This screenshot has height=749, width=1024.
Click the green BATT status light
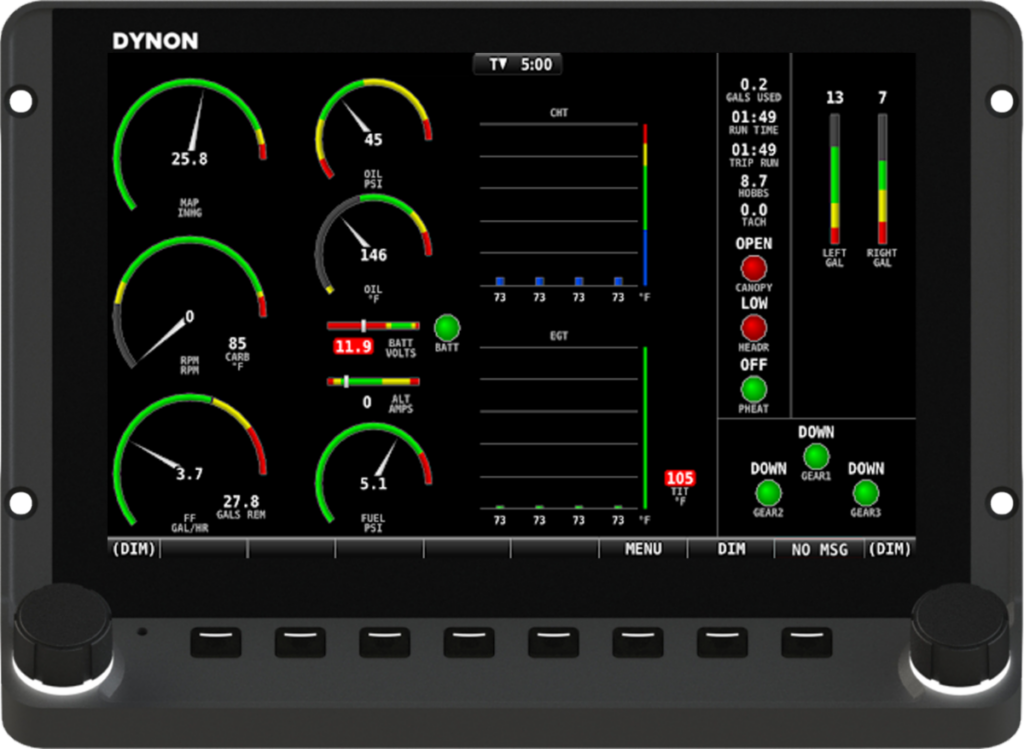point(447,327)
